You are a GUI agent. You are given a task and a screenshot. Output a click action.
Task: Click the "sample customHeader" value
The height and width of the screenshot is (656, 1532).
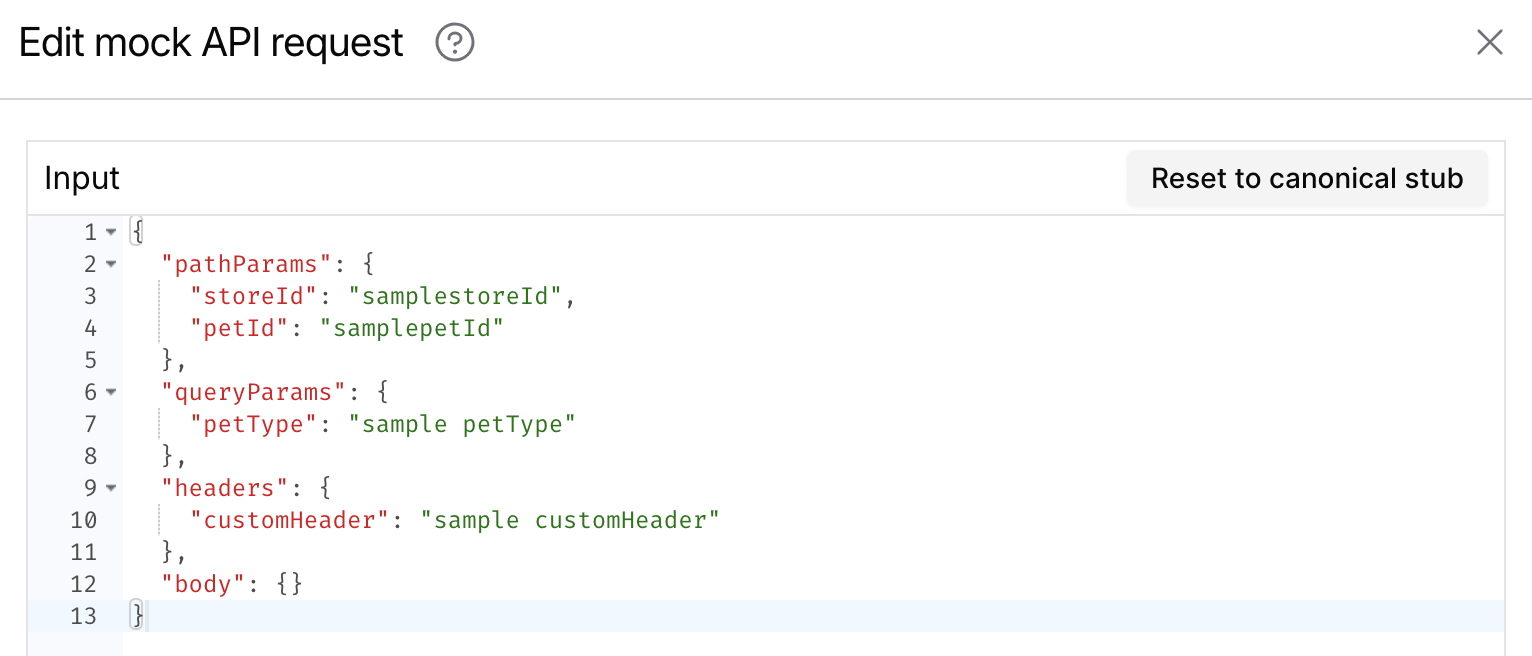coord(570,520)
